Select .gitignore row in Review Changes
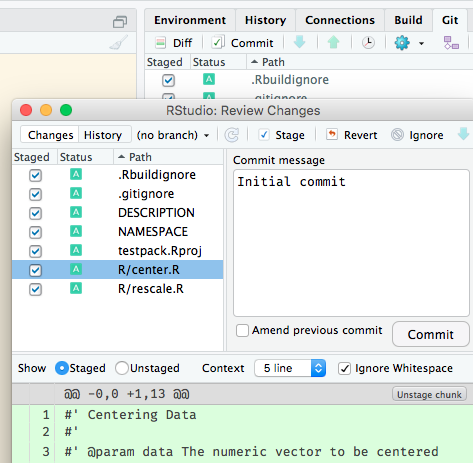 (117, 194)
